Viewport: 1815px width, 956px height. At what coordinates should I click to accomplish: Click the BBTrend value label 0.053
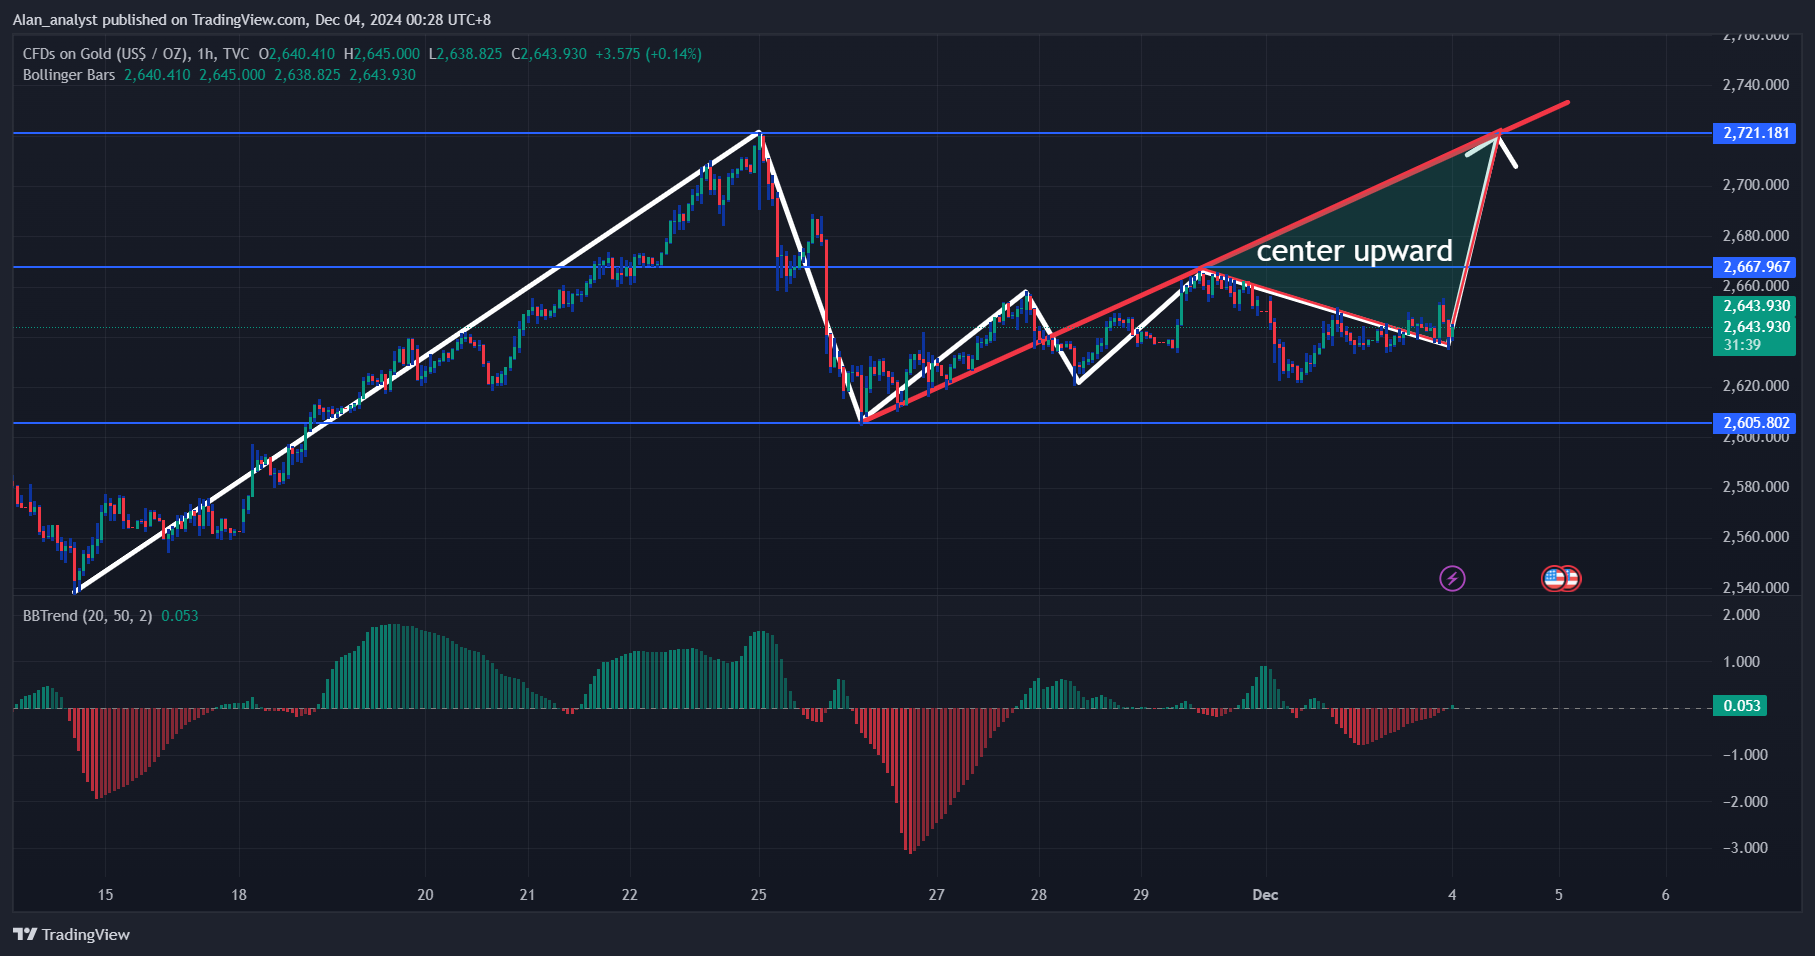pos(1741,706)
